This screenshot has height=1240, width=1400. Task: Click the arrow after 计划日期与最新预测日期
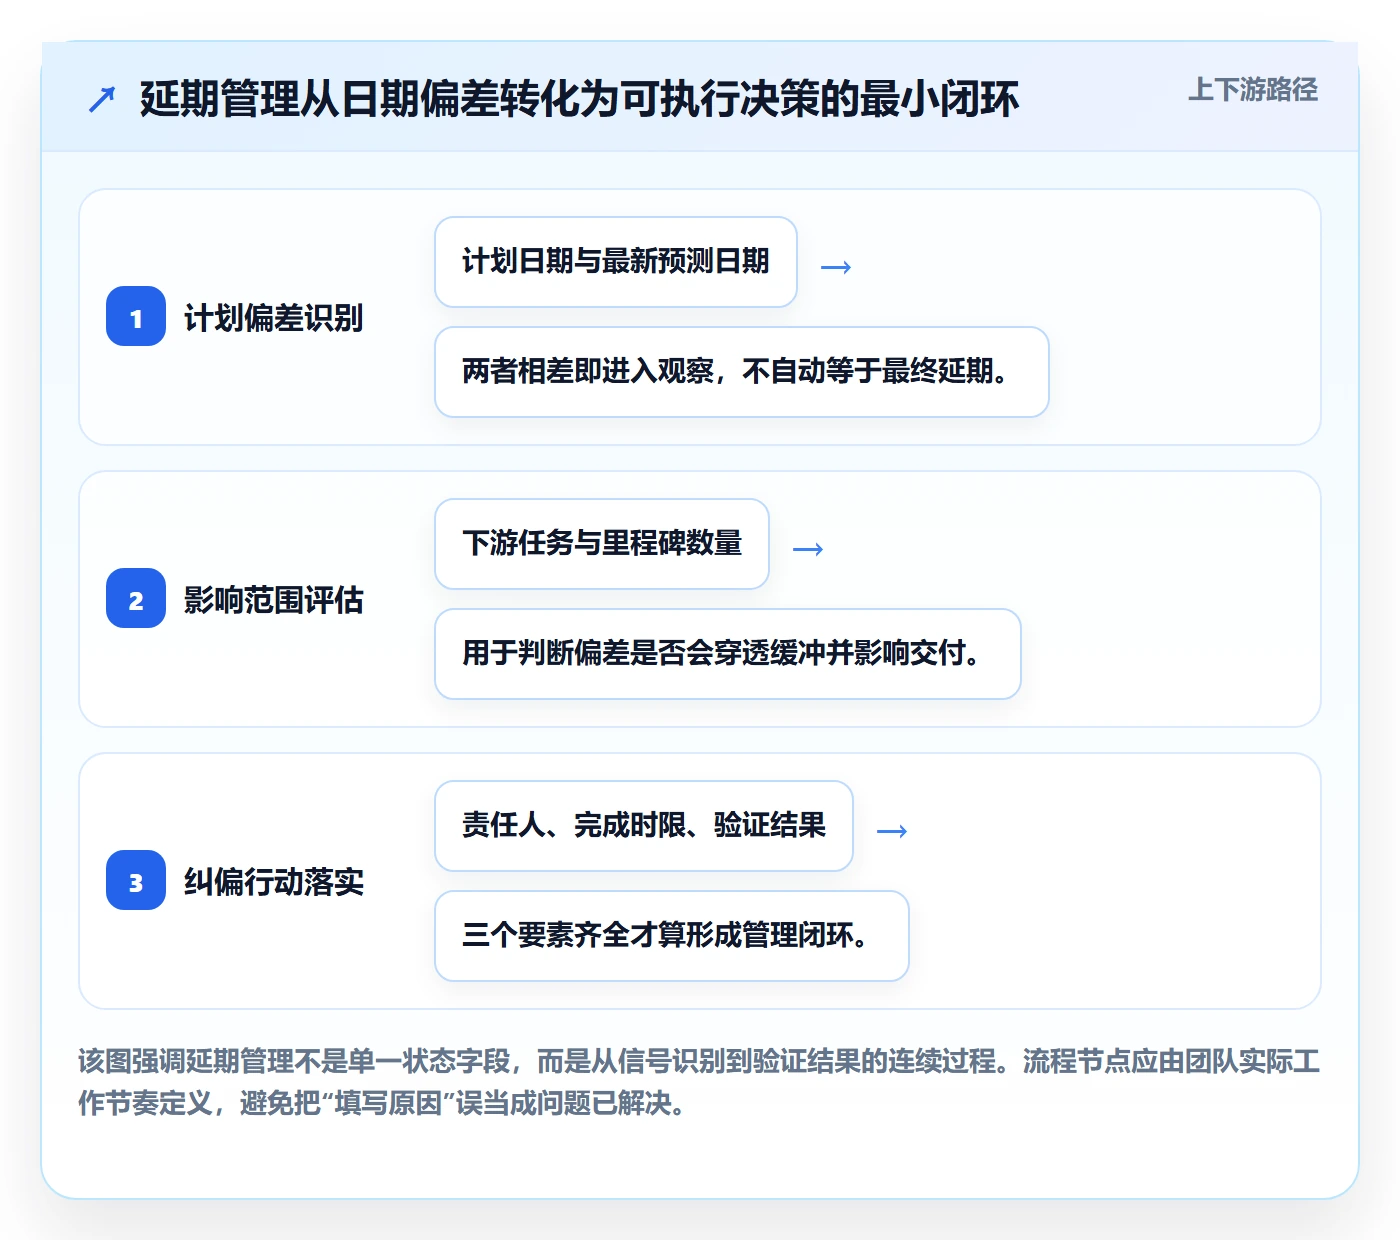tap(836, 267)
